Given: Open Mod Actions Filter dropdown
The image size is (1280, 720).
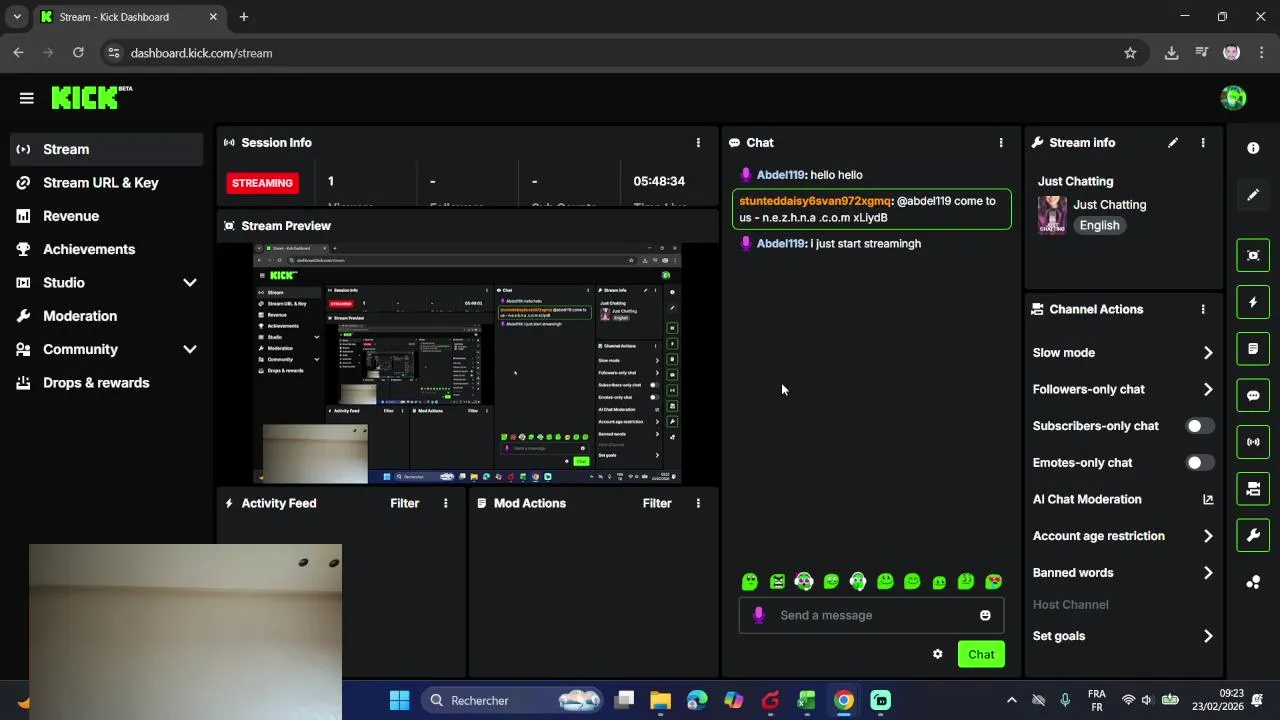Looking at the screenshot, I should pos(657,503).
